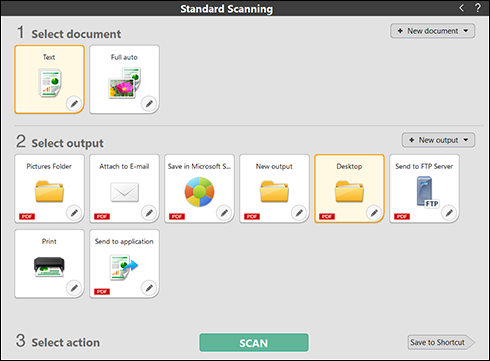Click the Select output heading text
This screenshot has width=490, height=361.
[67, 143]
